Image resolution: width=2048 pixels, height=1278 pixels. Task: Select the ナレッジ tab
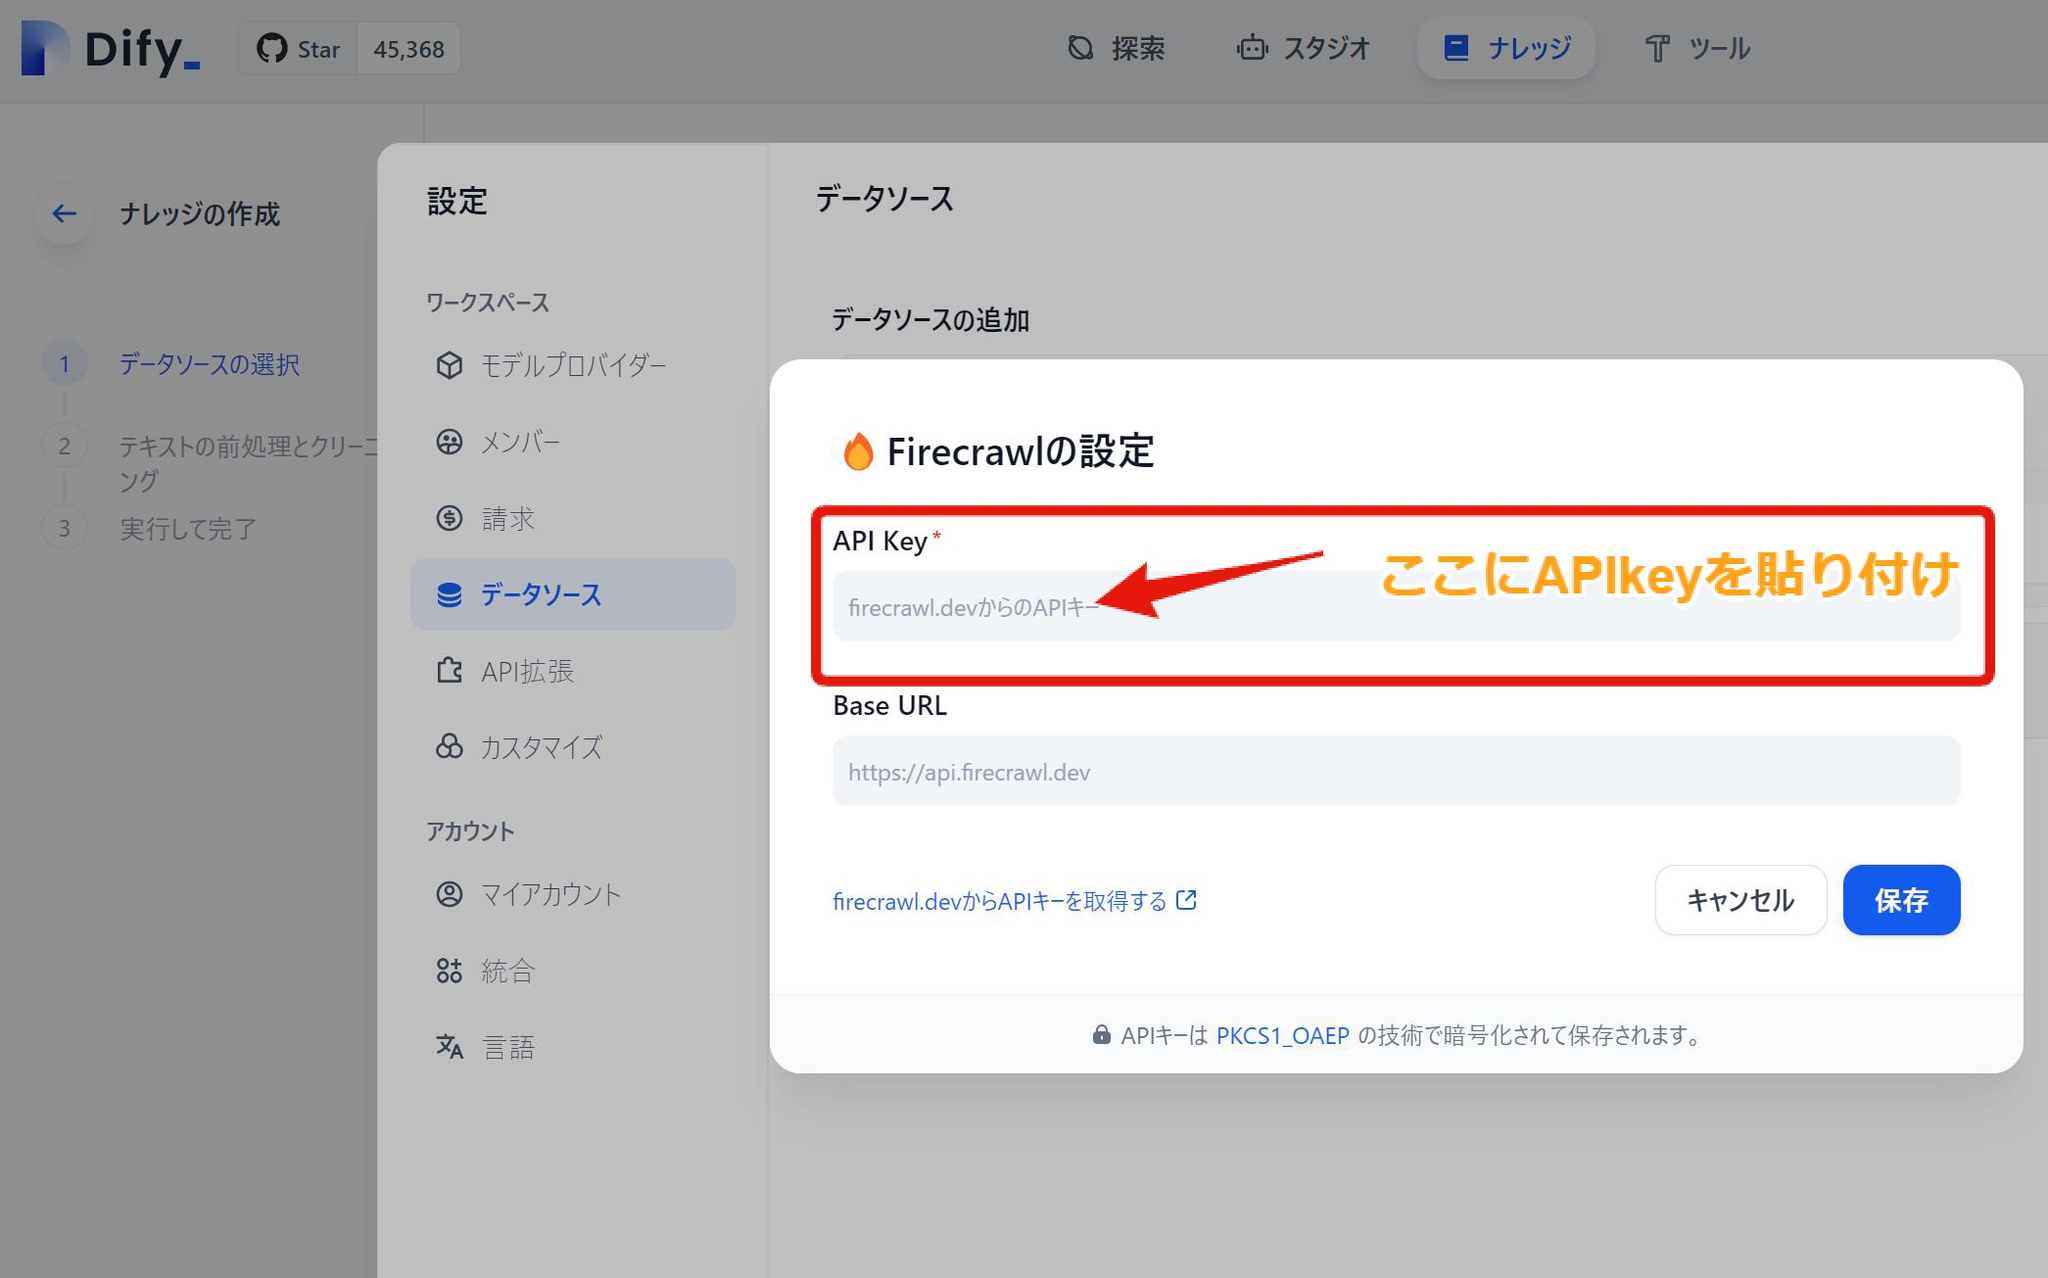coord(1506,48)
